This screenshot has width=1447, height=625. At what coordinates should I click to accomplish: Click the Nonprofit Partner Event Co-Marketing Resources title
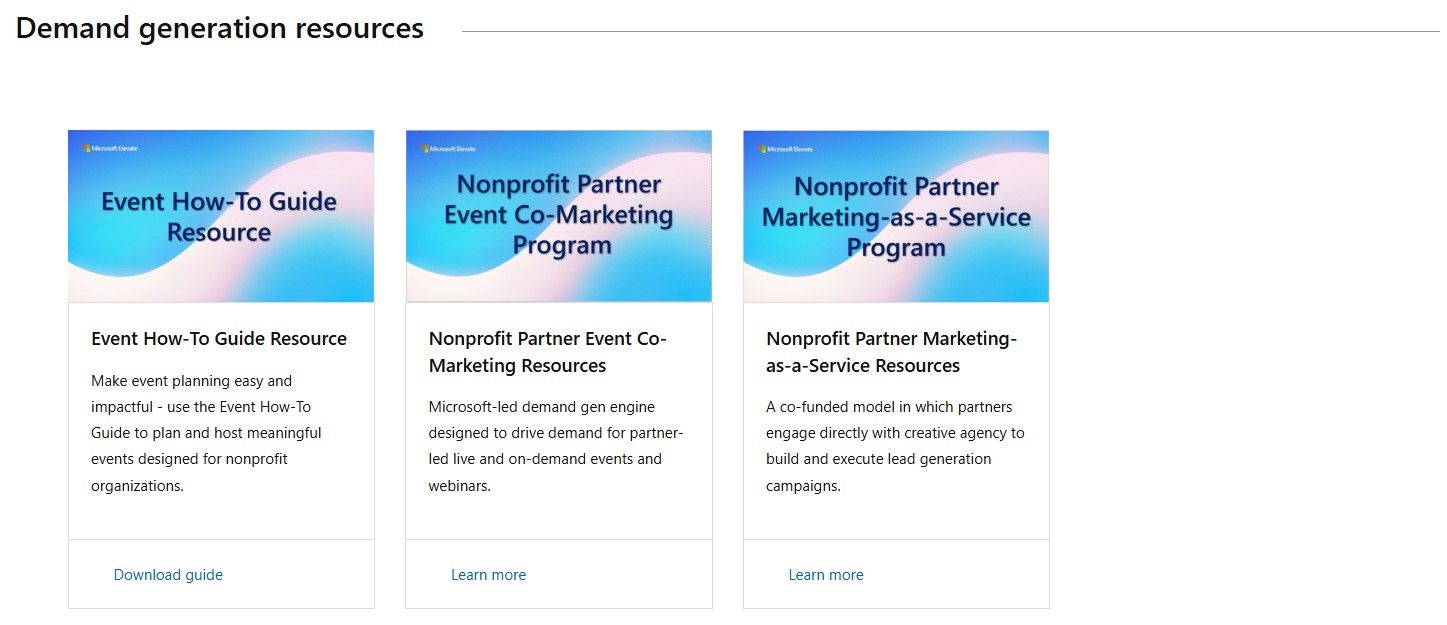click(x=547, y=352)
